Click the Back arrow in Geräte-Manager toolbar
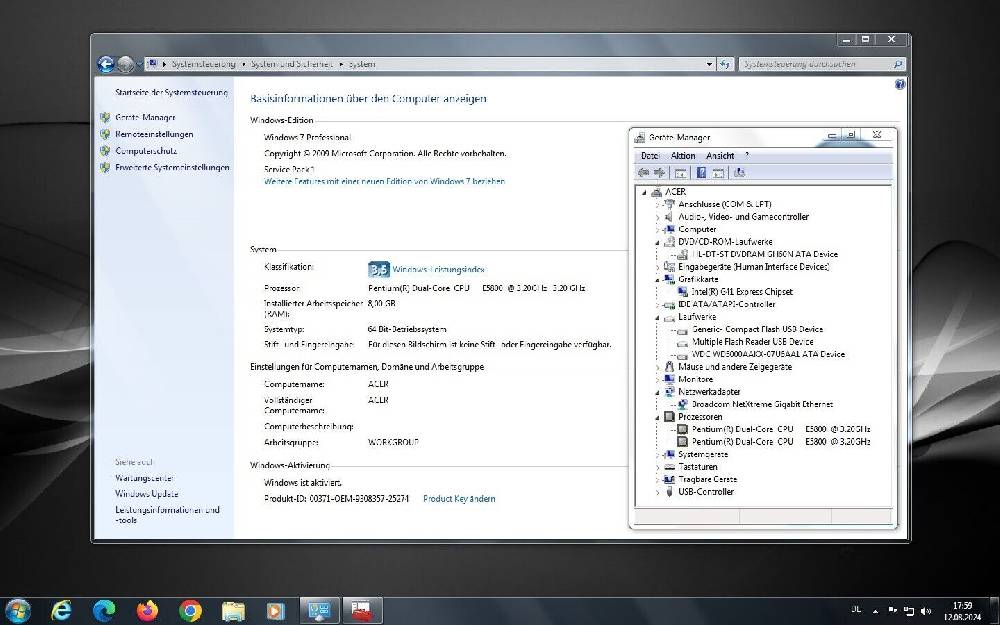The height and width of the screenshot is (625, 1000). pos(643,173)
